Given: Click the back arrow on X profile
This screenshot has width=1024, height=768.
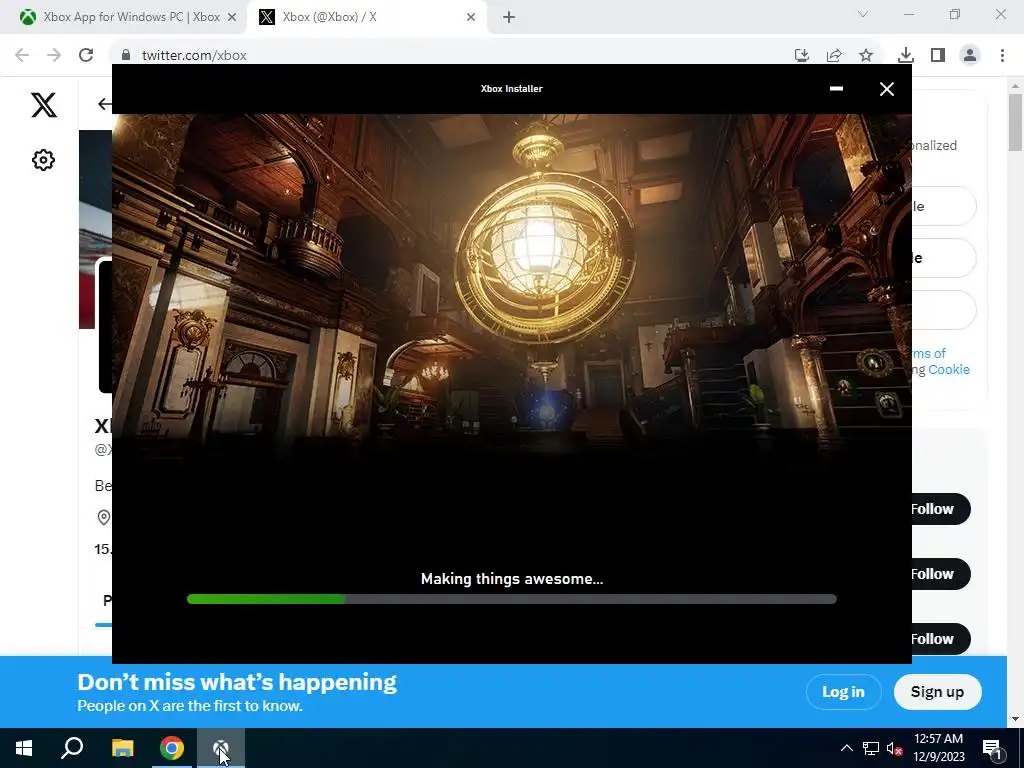Looking at the screenshot, I should 104,103.
